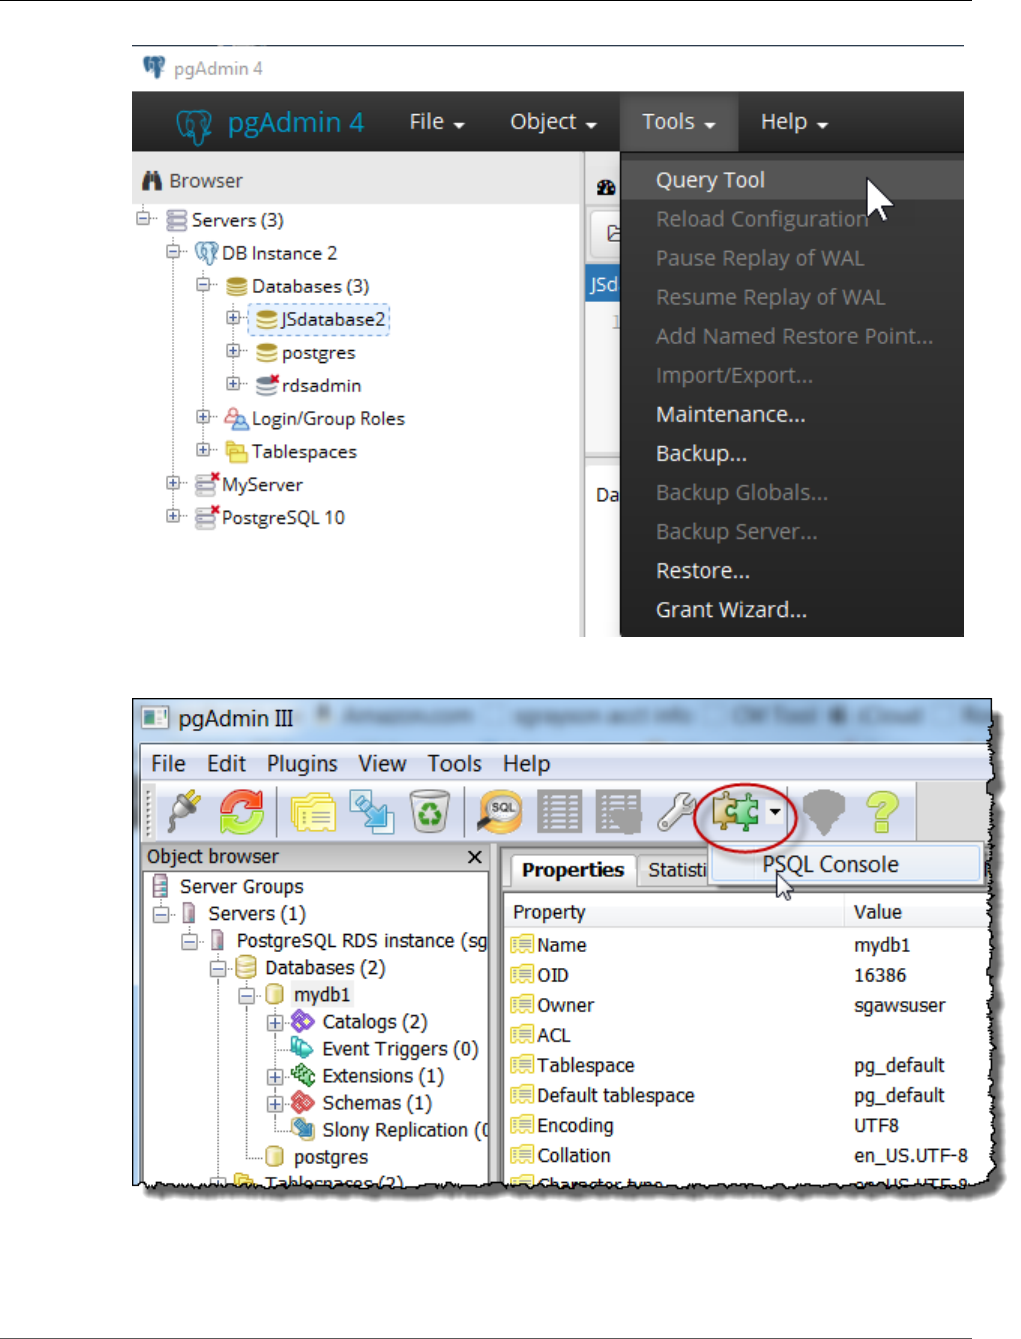Click the Extensions (1) puzzle icon
Image resolution: width=1021 pixels, height=1339 pixels.
click(303, 1075)
